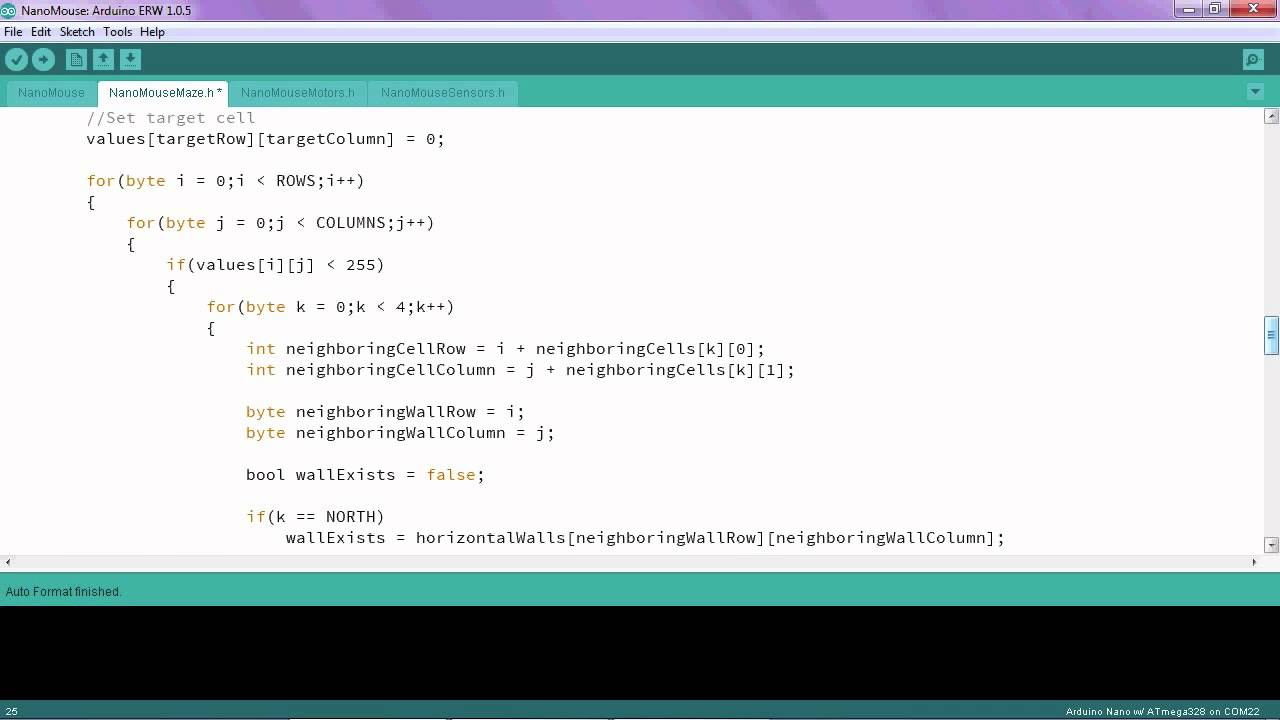Image resolution: width=1280 pixels, height=720 pixels.
Task: Open the Edit menu
Action: tap(41, 32)
